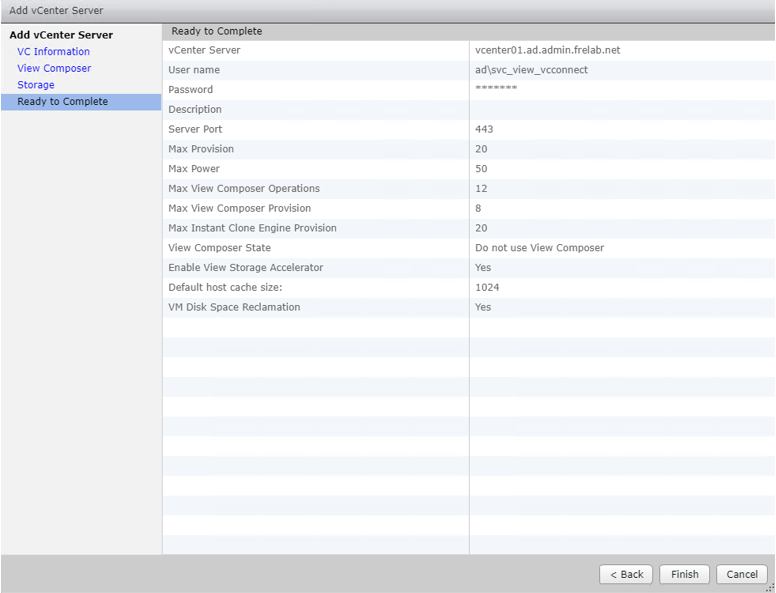Jump to the View Composer step link
Viewport: 776px width, 593px height.
click(x=54, y=68)
